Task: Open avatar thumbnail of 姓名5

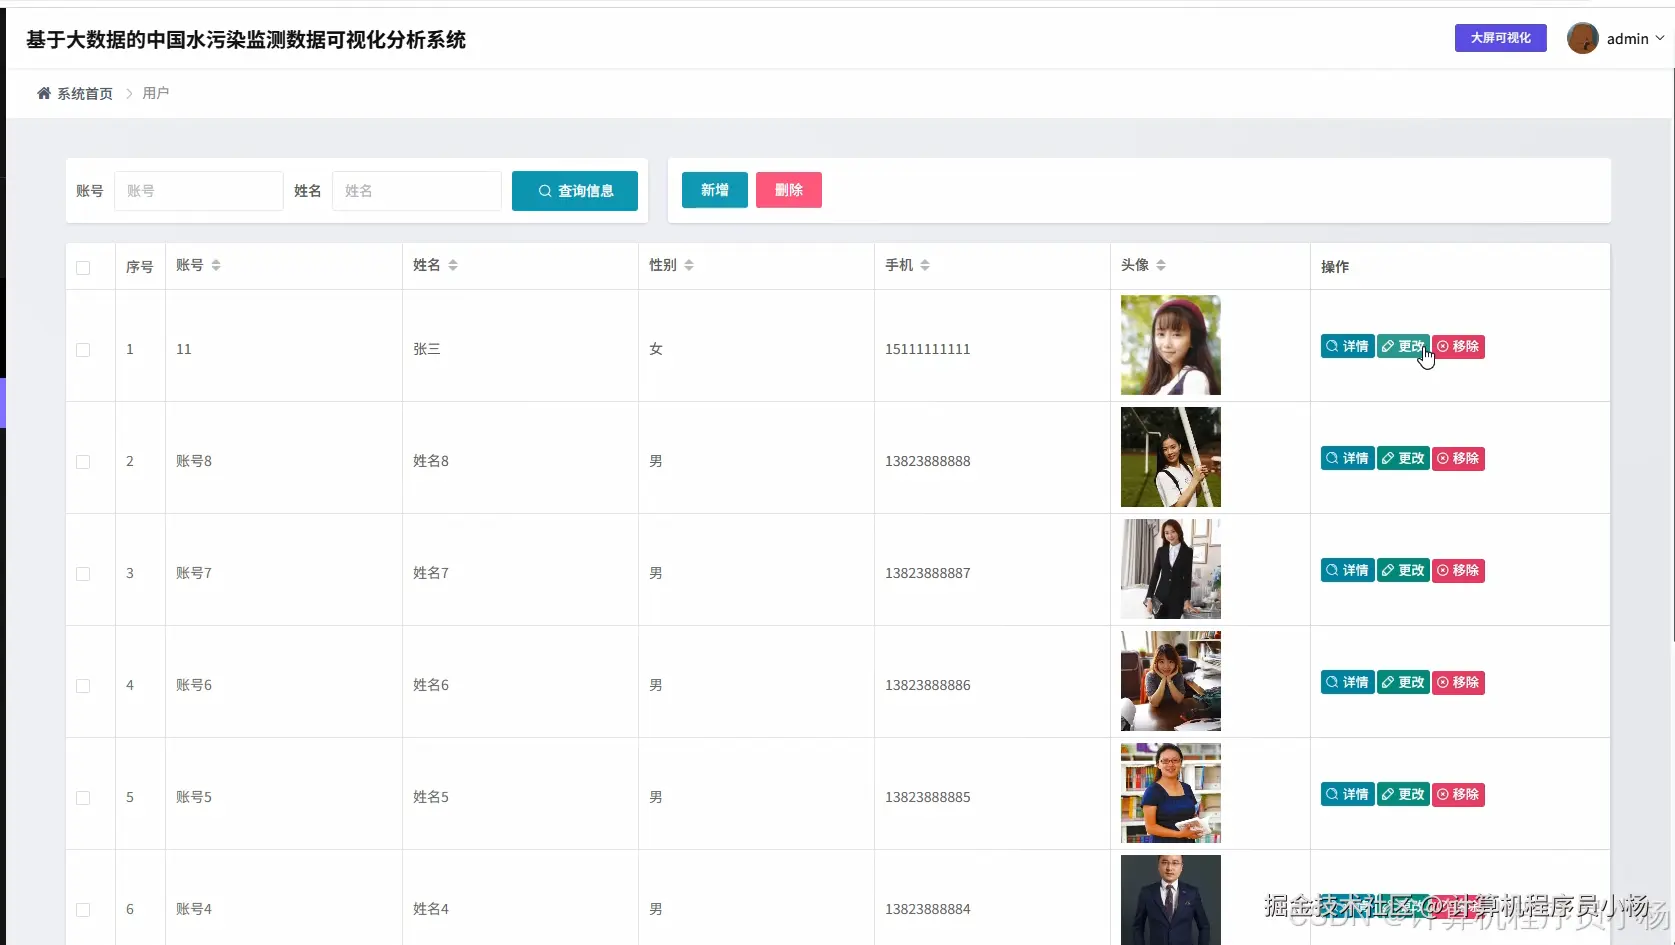Action: tap(1171, 793)
